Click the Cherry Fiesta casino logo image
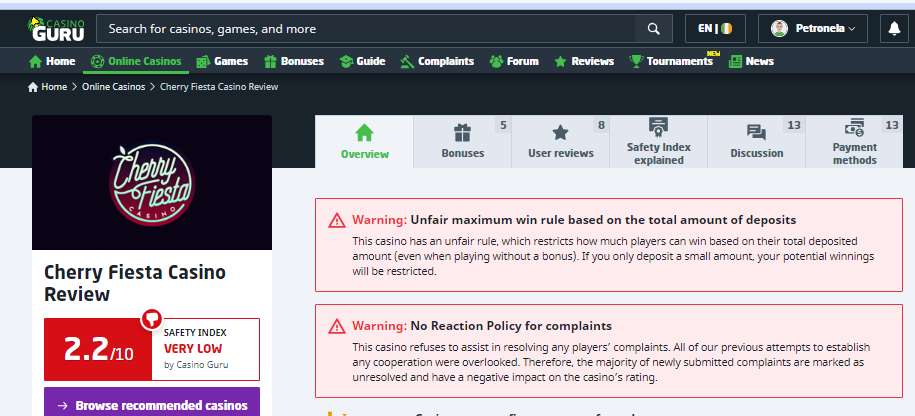The image size is (915, 416). [152, 182]
